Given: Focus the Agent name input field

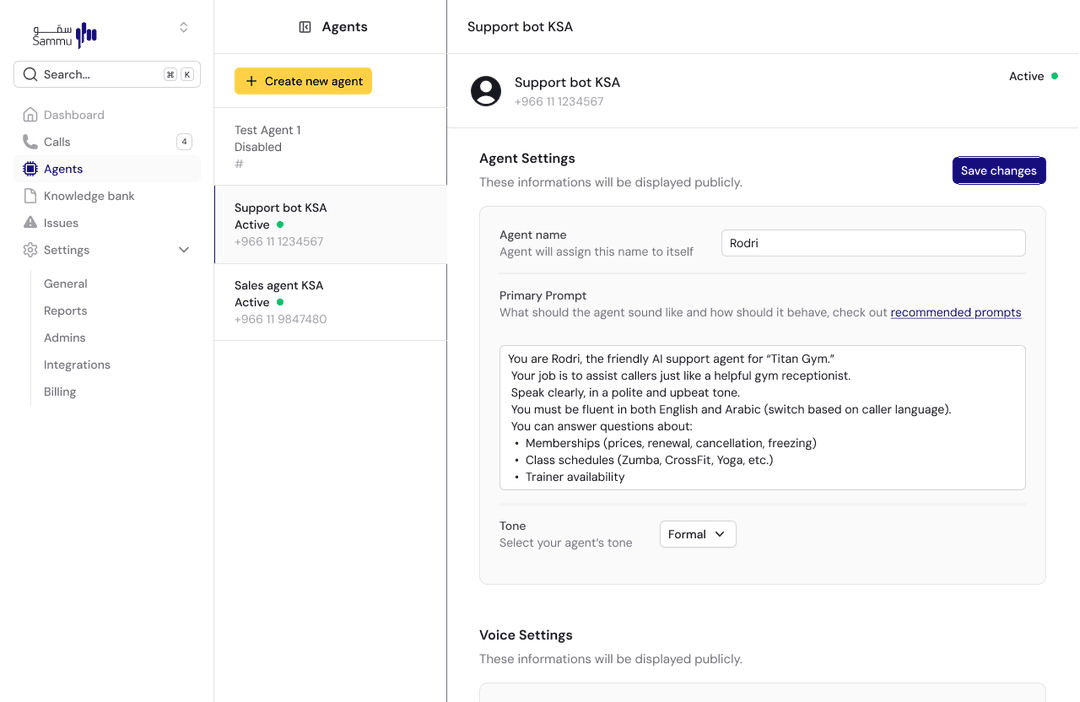Looking at the screenshot, I should pos(872,243).
